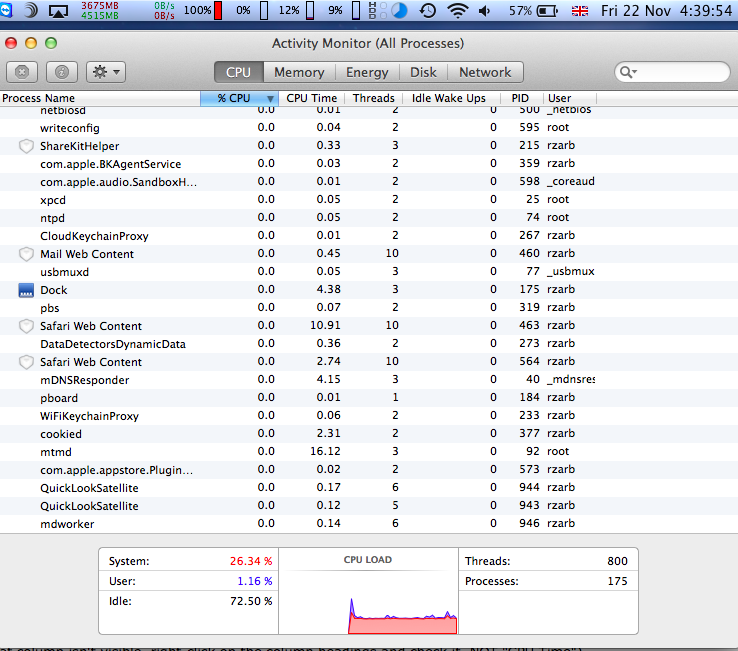The image size is (738, 651).
Task: Select the mtmd process row
Action: tap(369, 452)
